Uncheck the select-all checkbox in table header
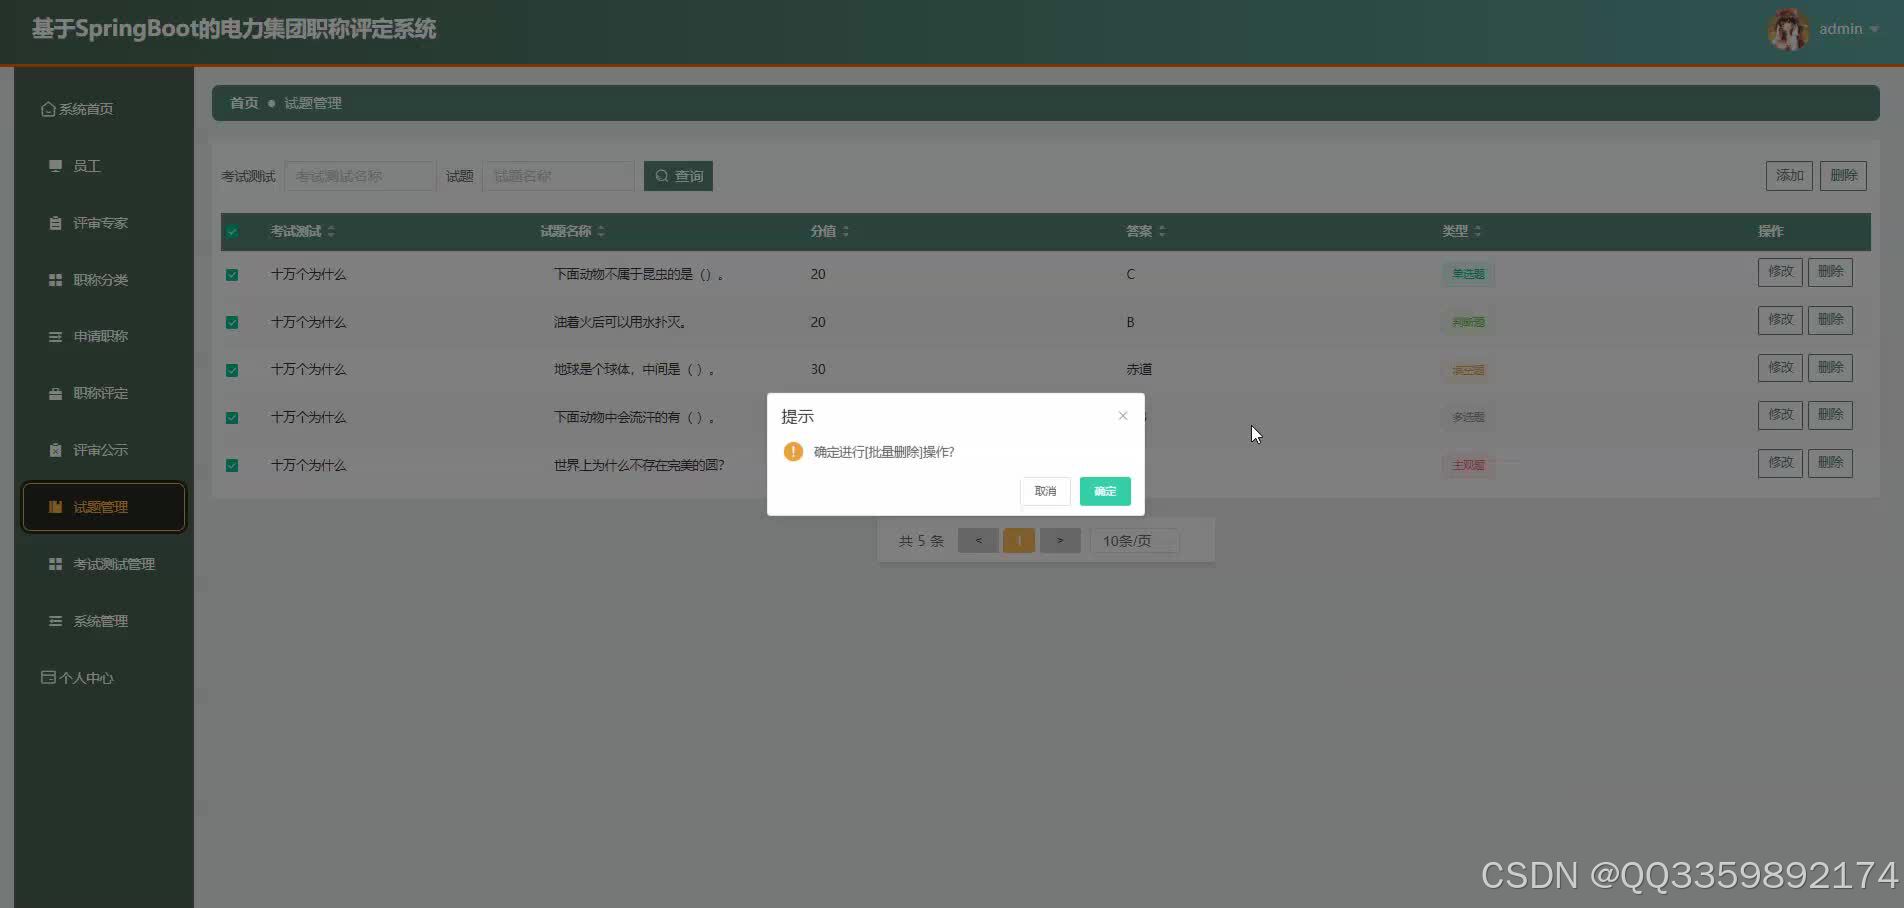1904x908 pixels. (232, 231)
